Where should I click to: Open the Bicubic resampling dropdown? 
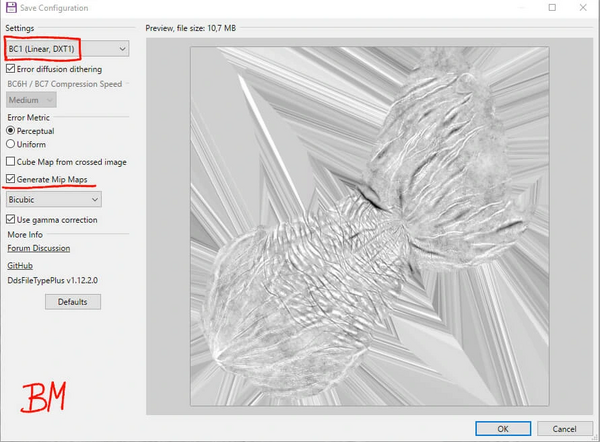click(52, 200)
